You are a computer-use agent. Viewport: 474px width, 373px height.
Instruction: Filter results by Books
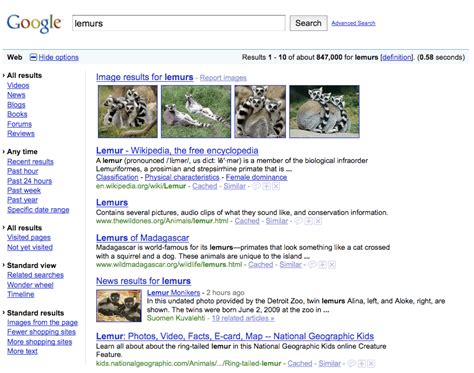click(x=17, y=114)
